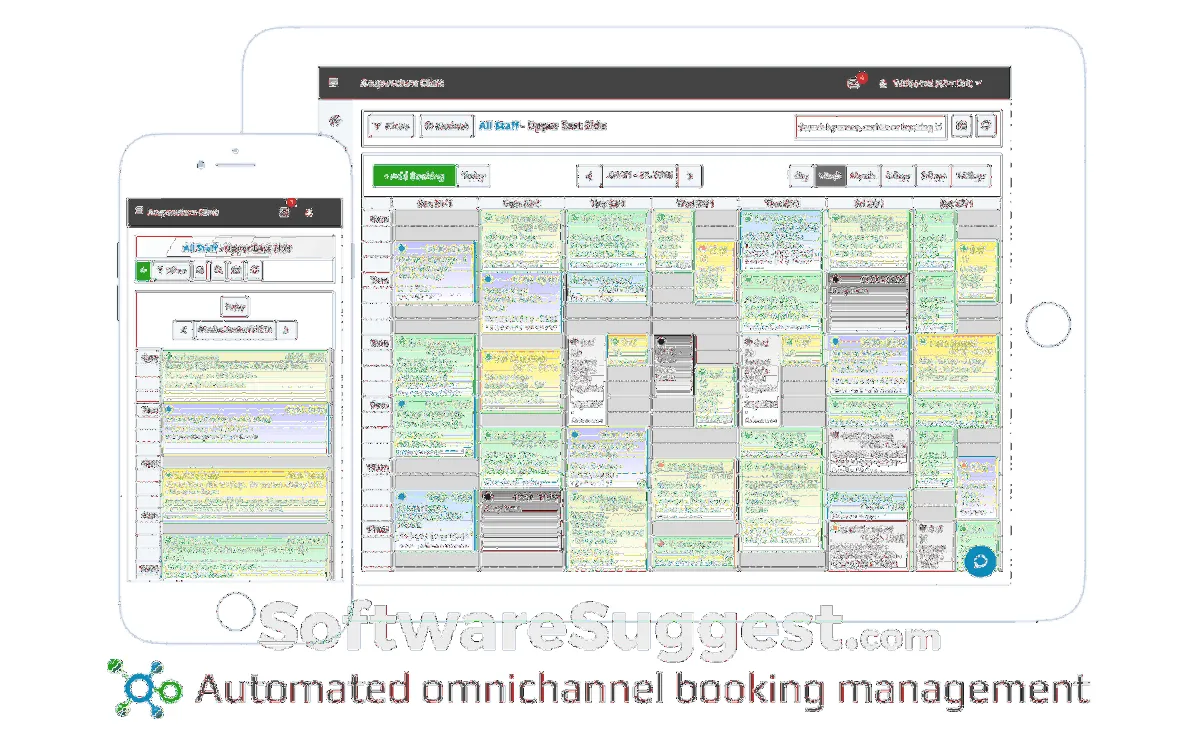Open the date picker on phone calendar

click(x=235, y=330)
